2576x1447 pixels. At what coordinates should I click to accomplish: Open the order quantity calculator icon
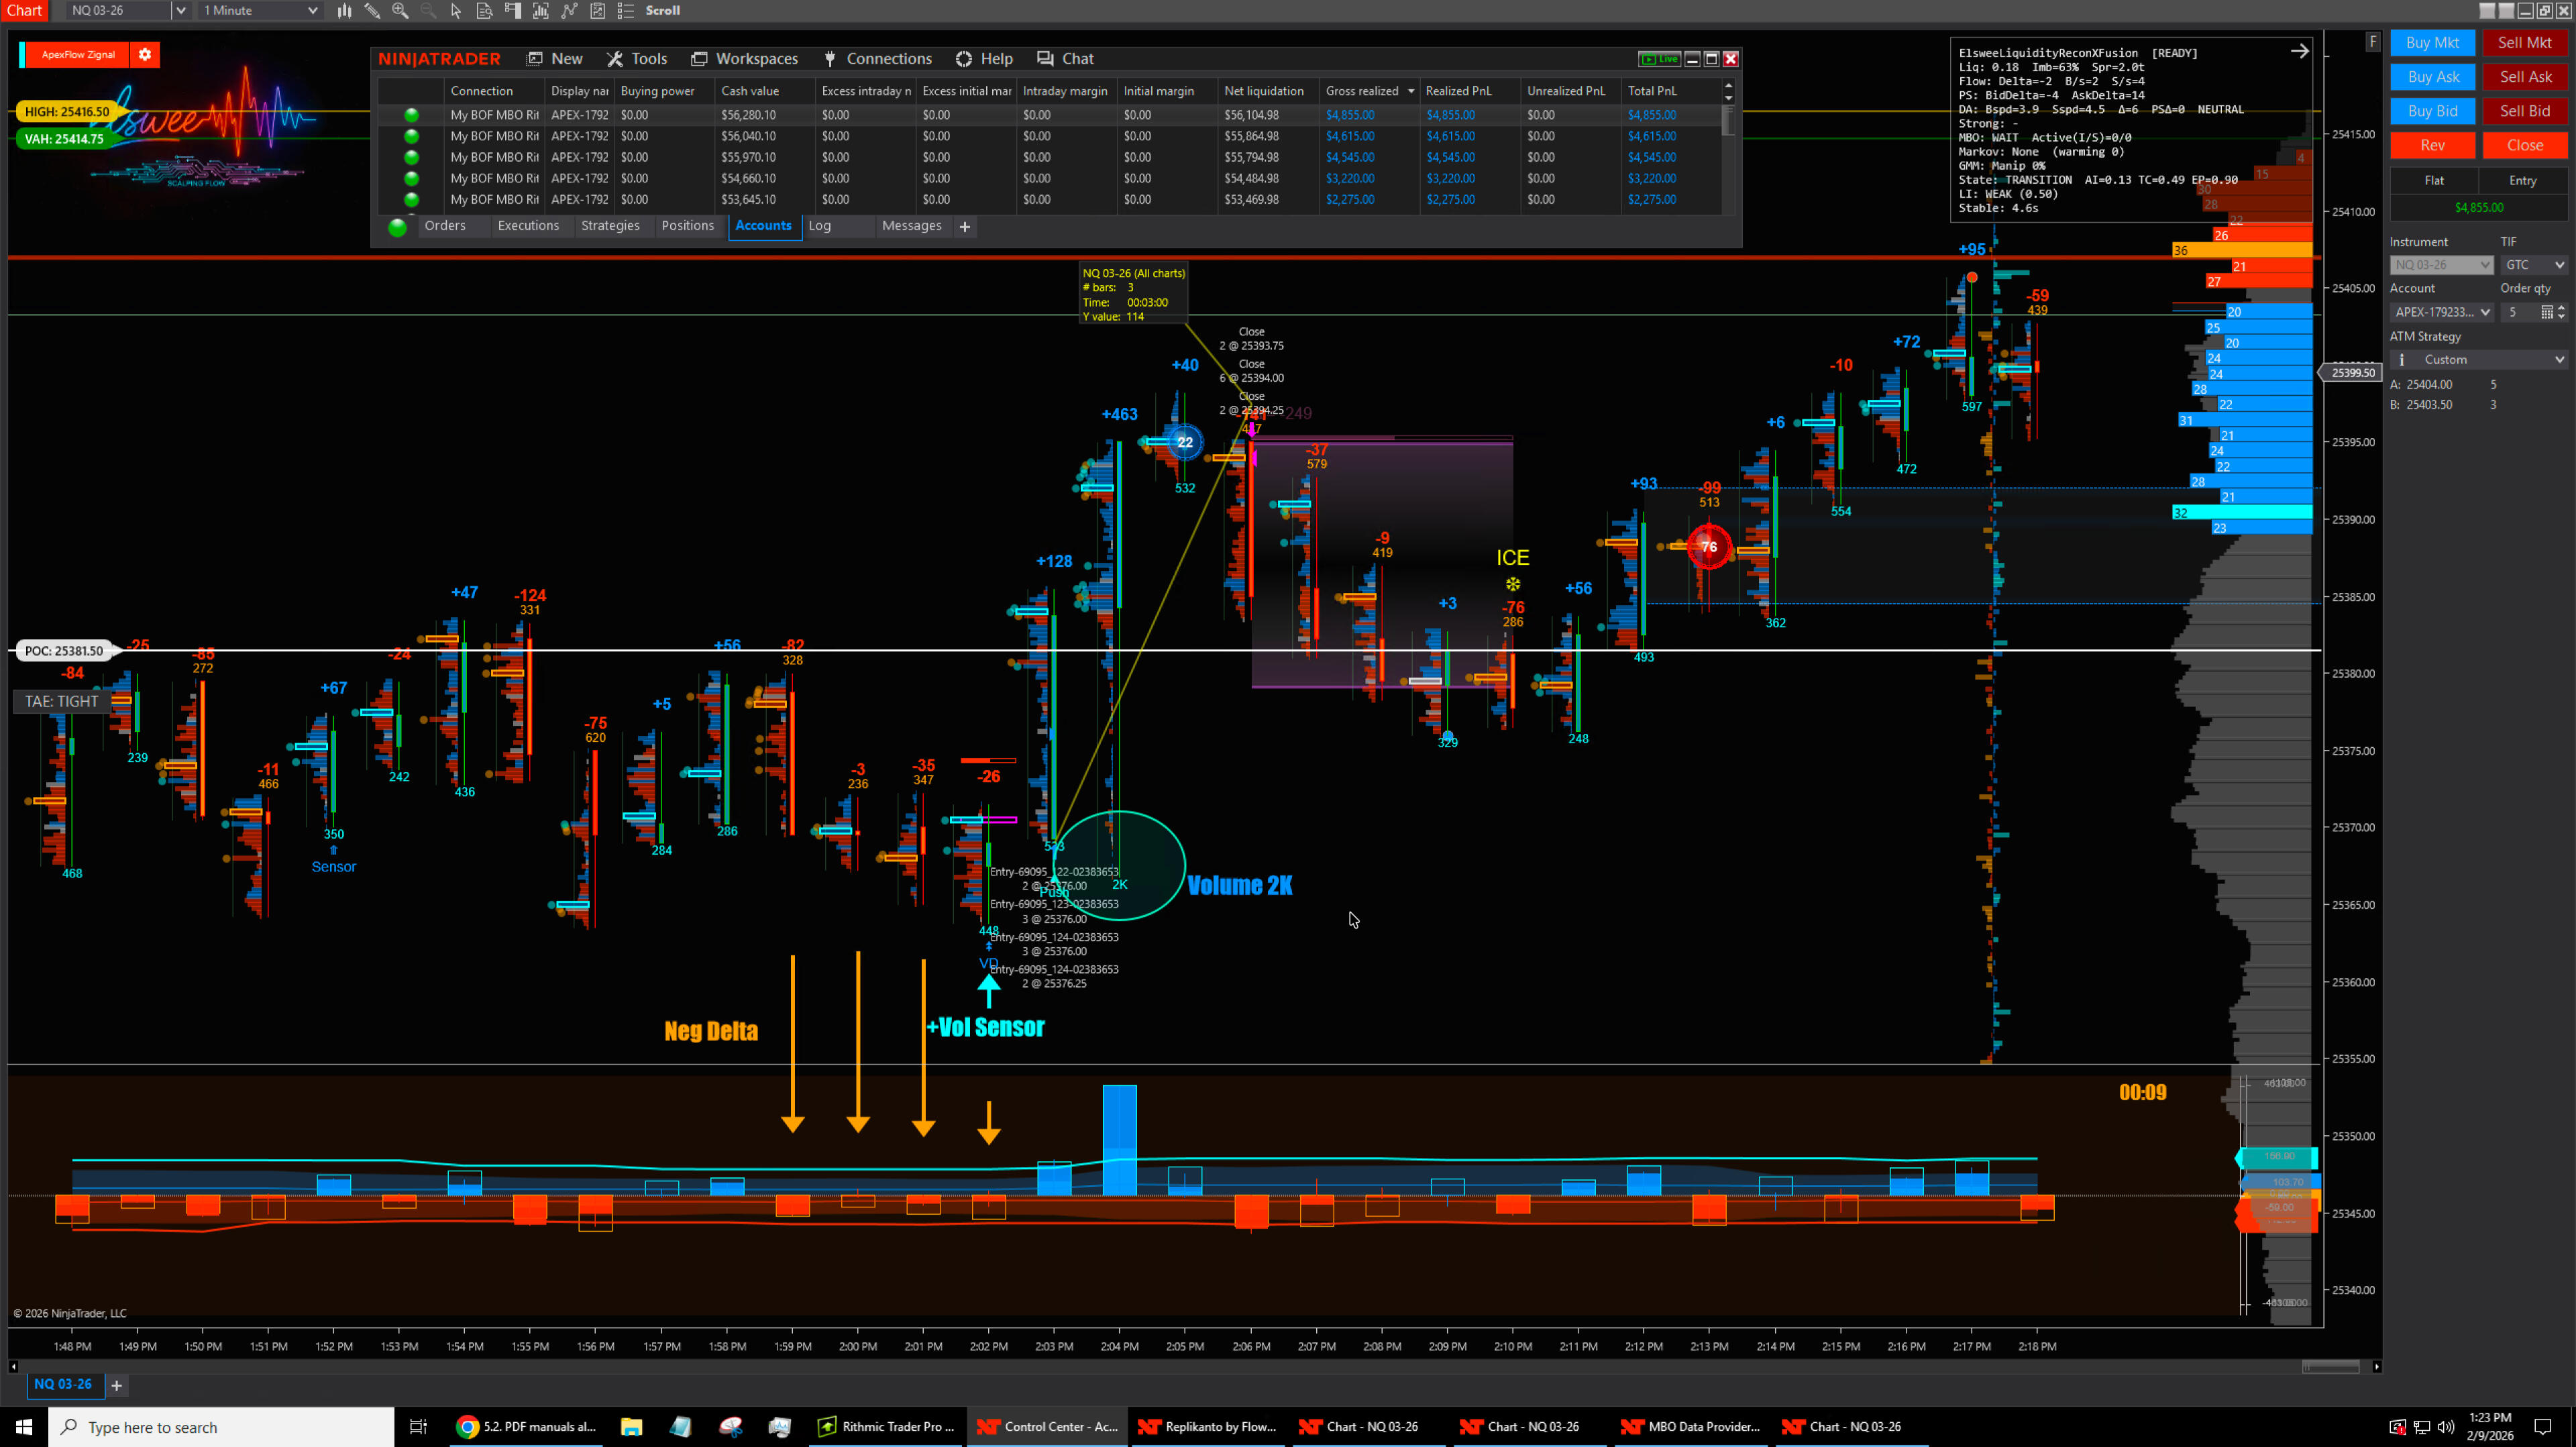2546,312
